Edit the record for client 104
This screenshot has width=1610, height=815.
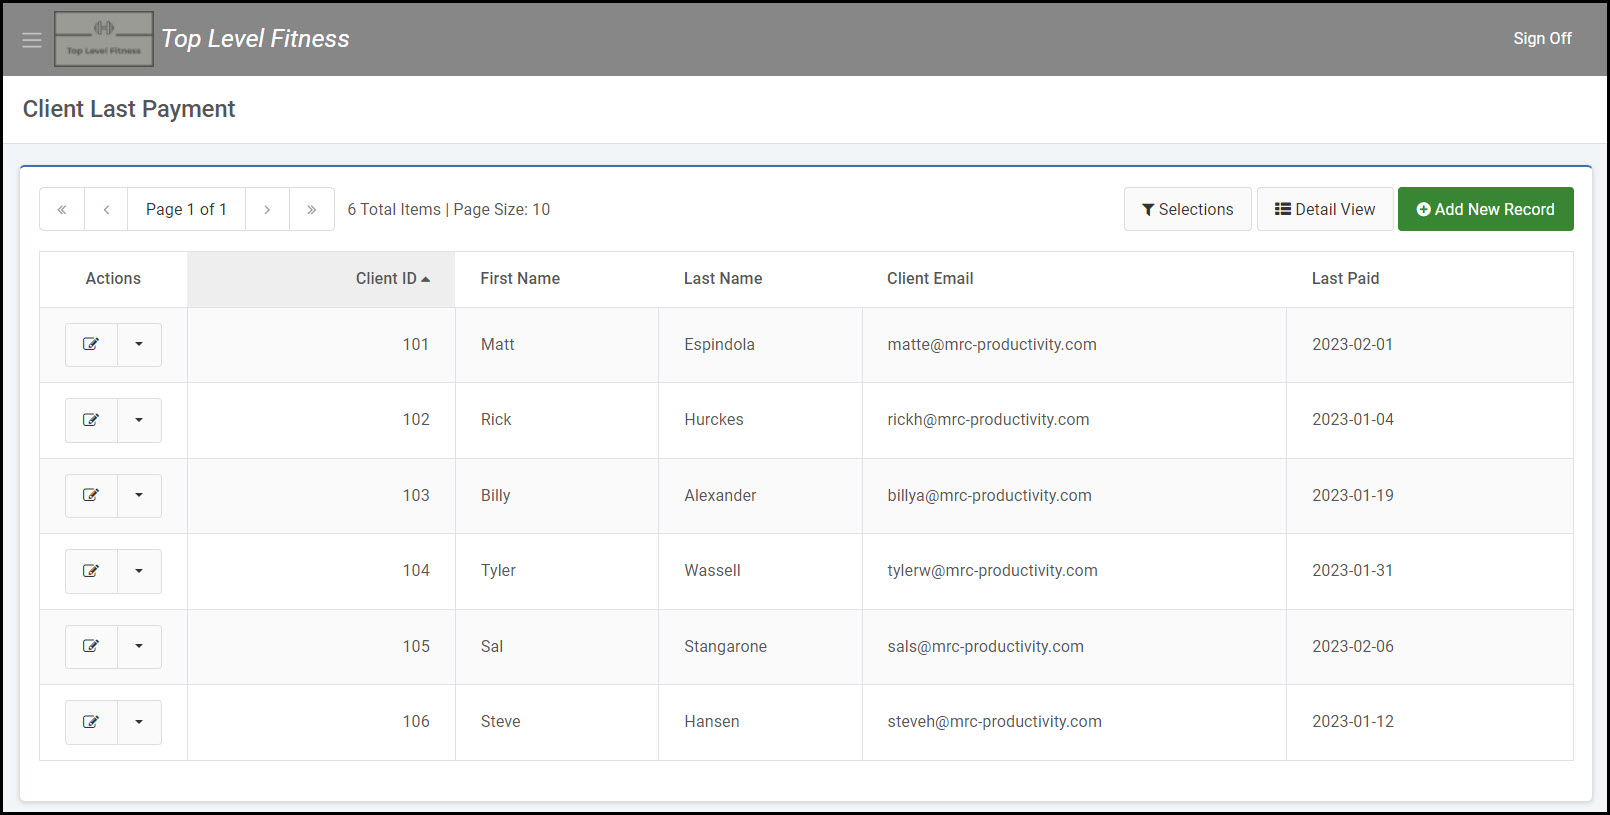pos(91,571)
